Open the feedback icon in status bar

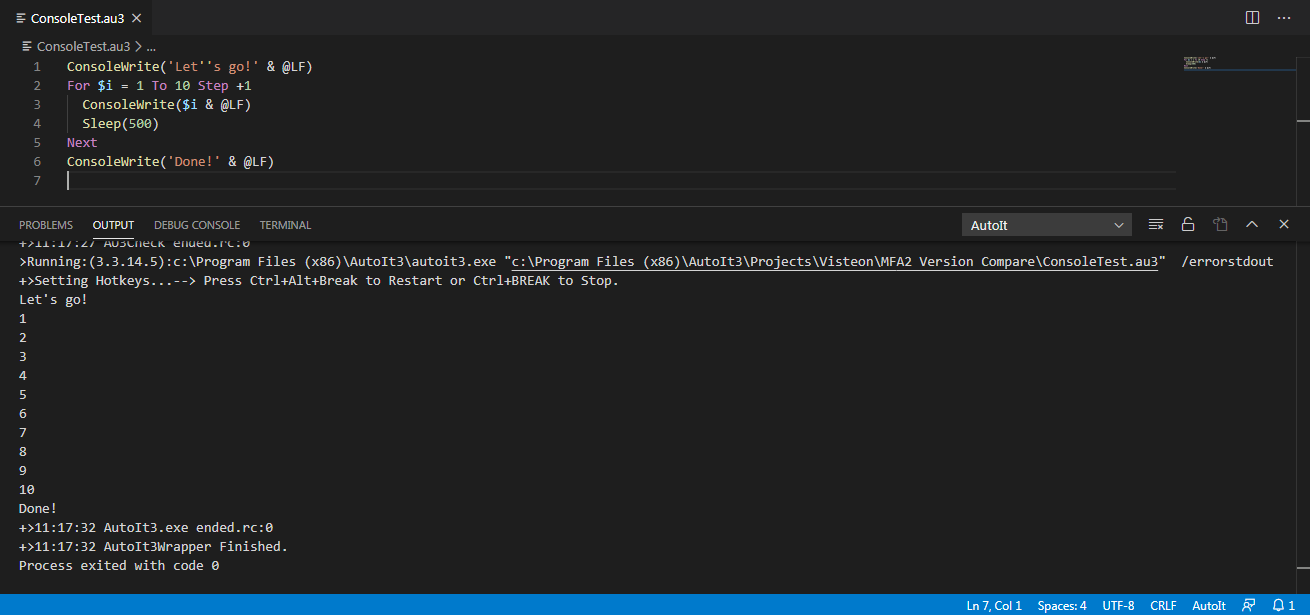[1248, 605]
